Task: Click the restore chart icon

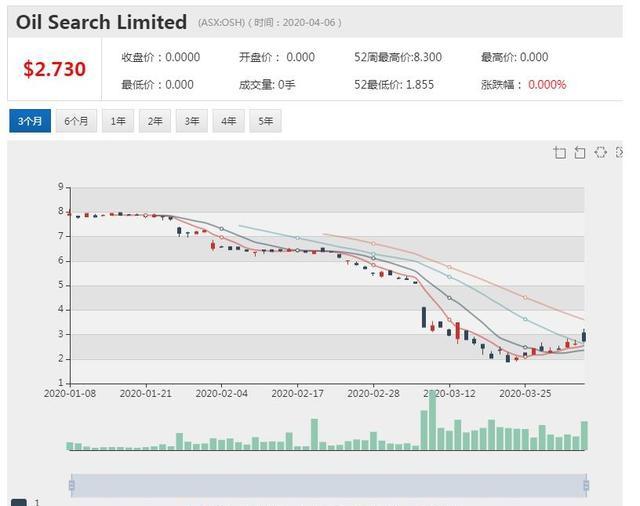Action: pyautogui.click(x=600, y=153)
